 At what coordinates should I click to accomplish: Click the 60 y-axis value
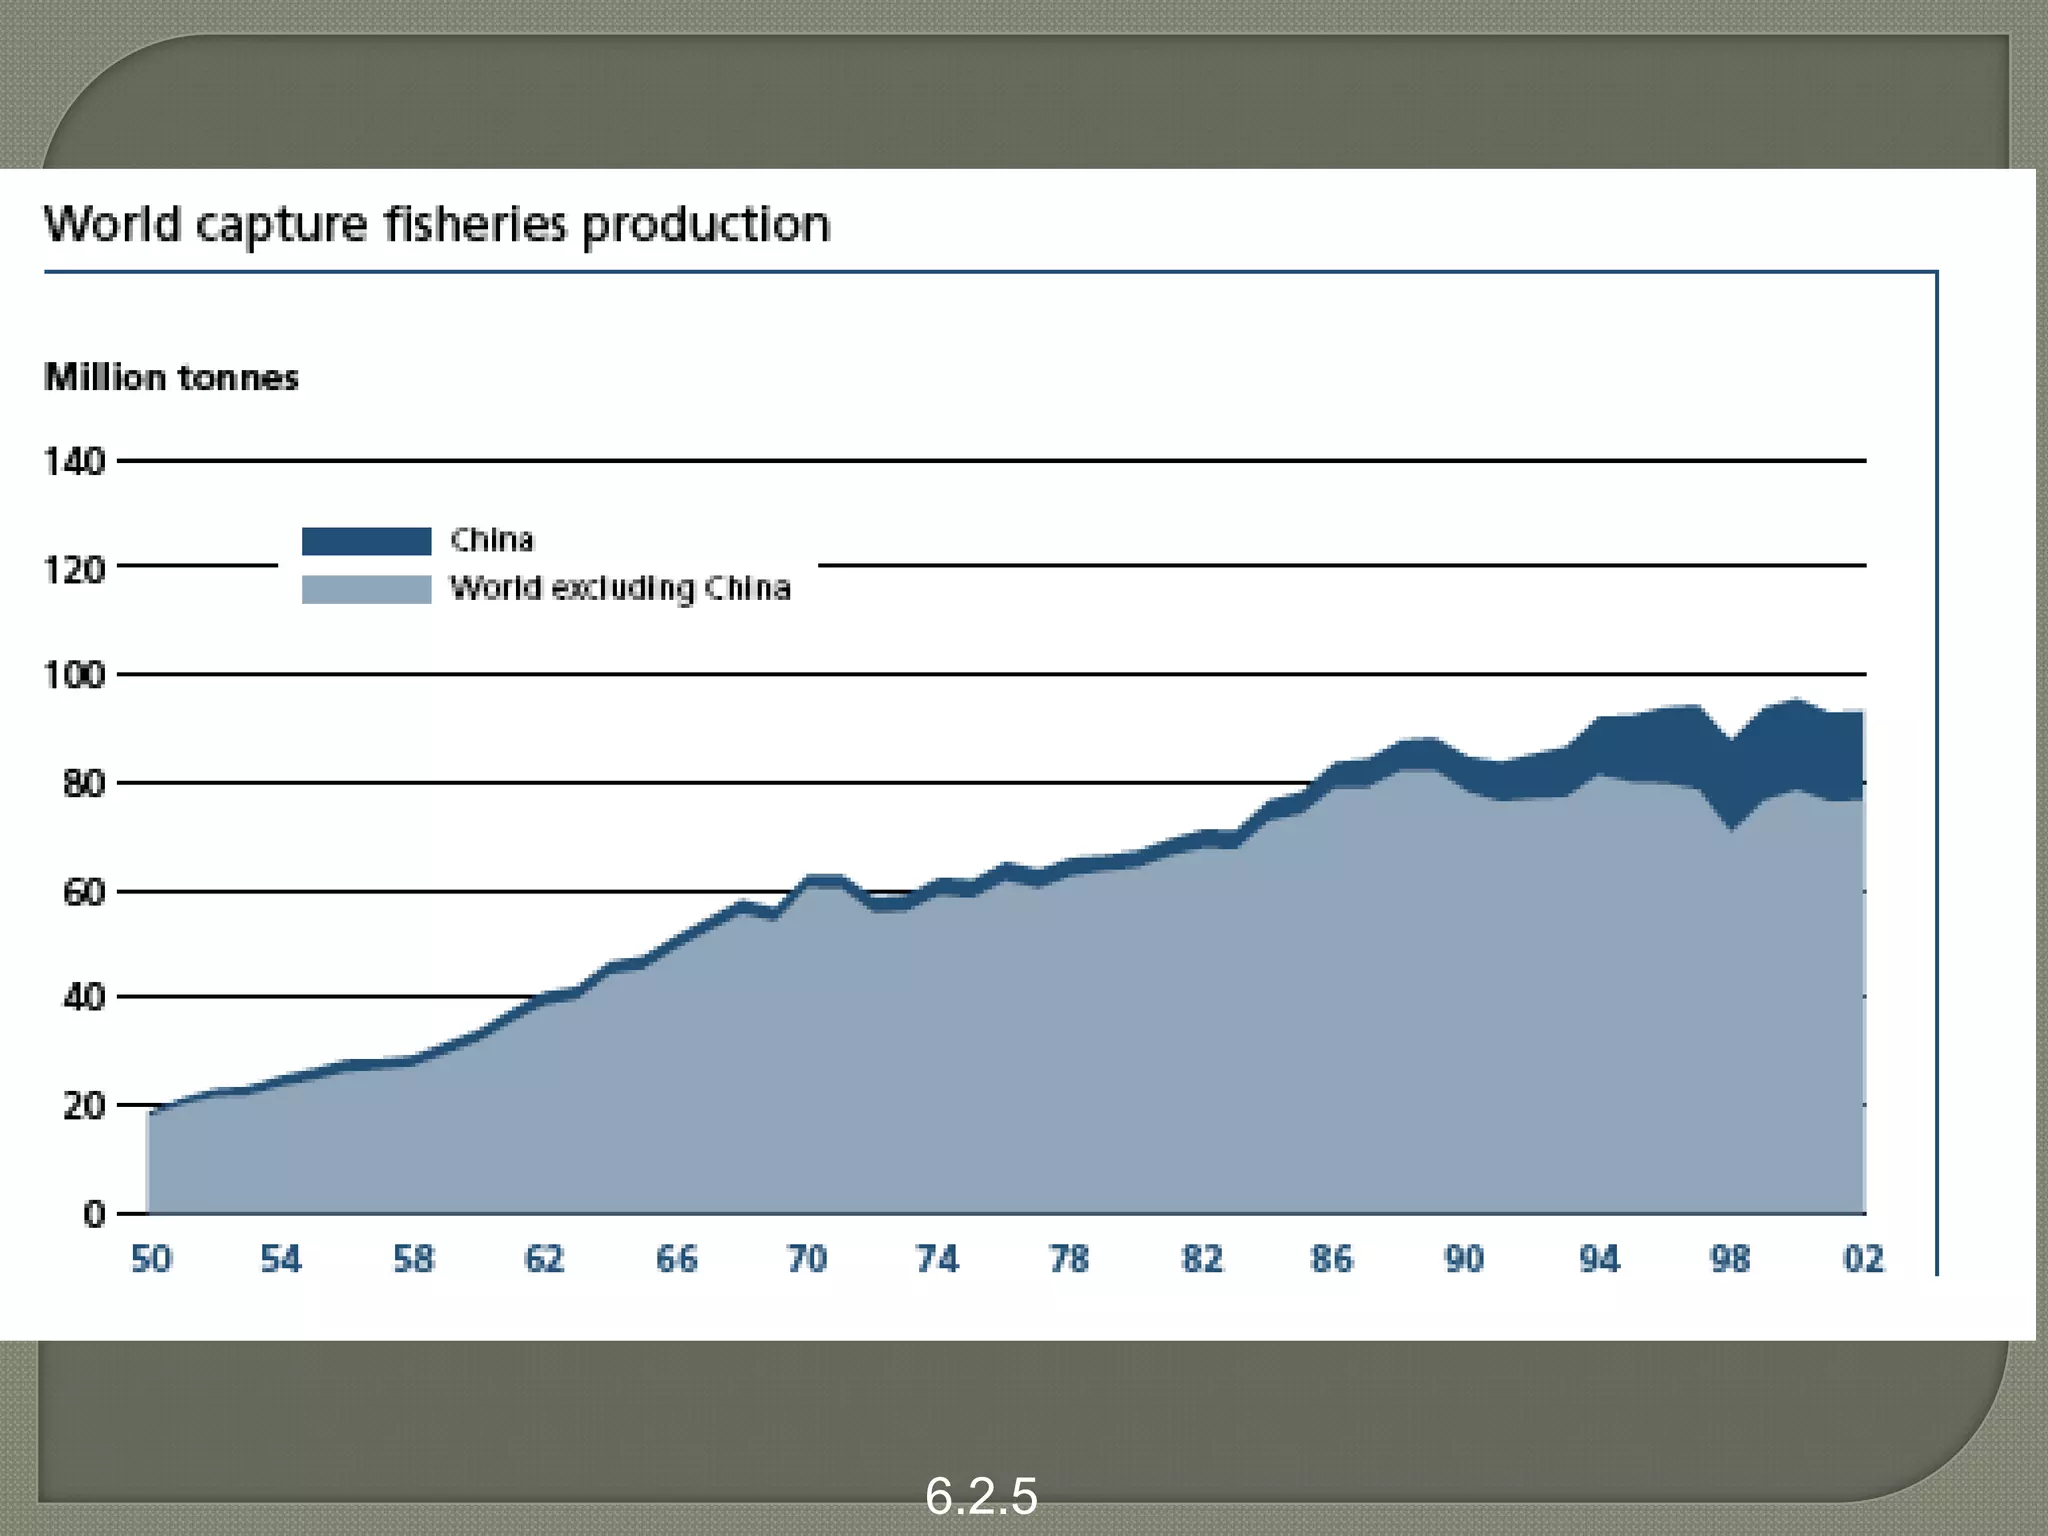coord(83,892)
